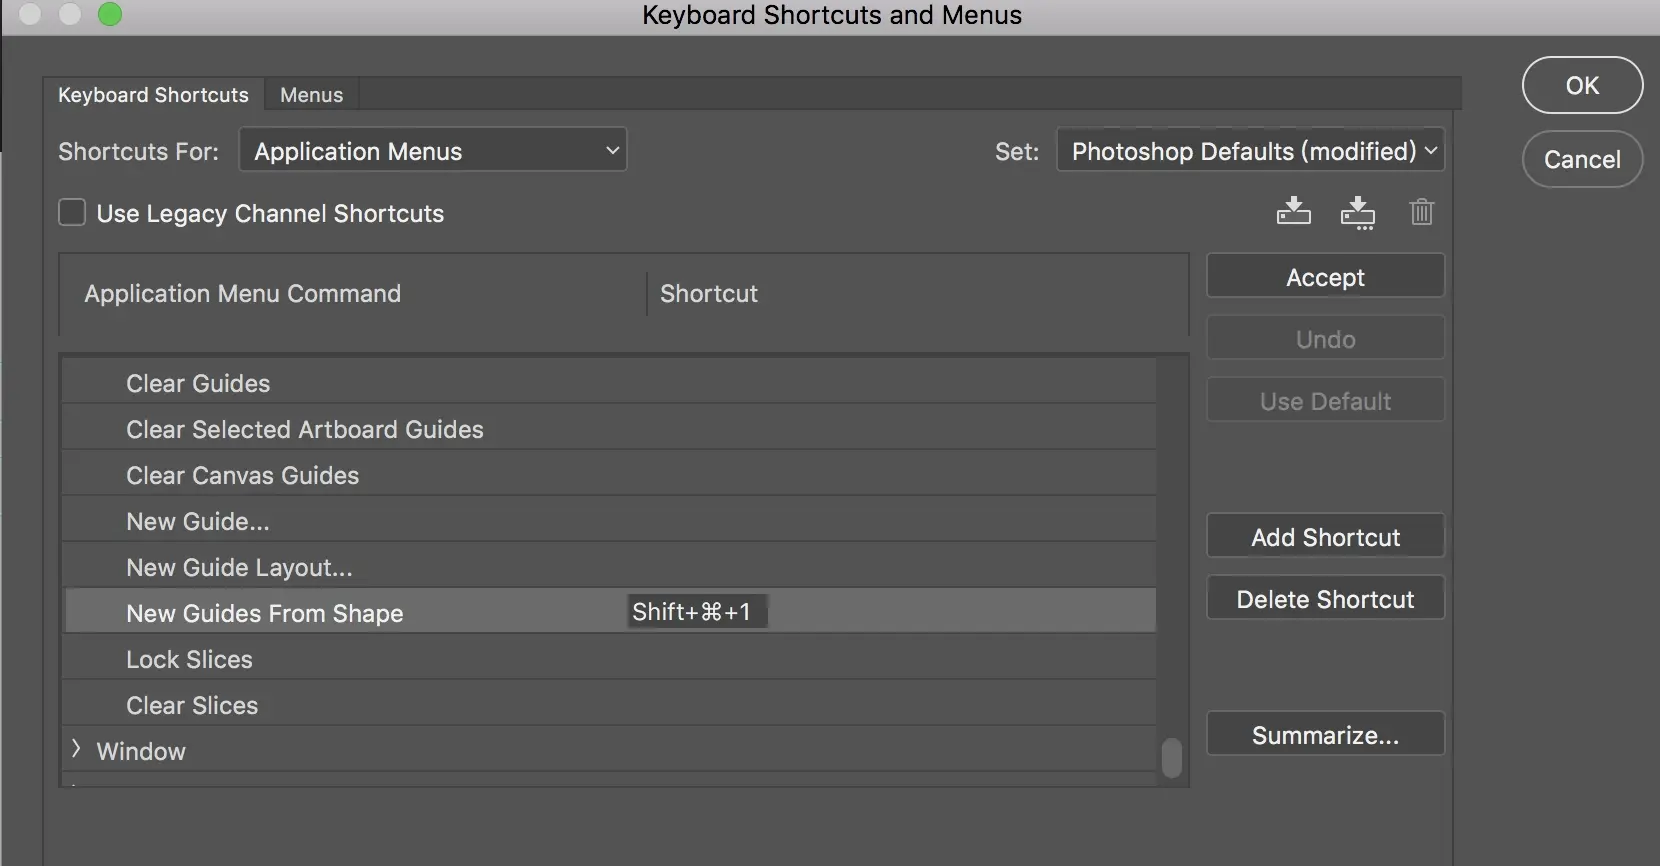
Task: Open the Set dropdown menu
Action: (x=1250, y=151)
